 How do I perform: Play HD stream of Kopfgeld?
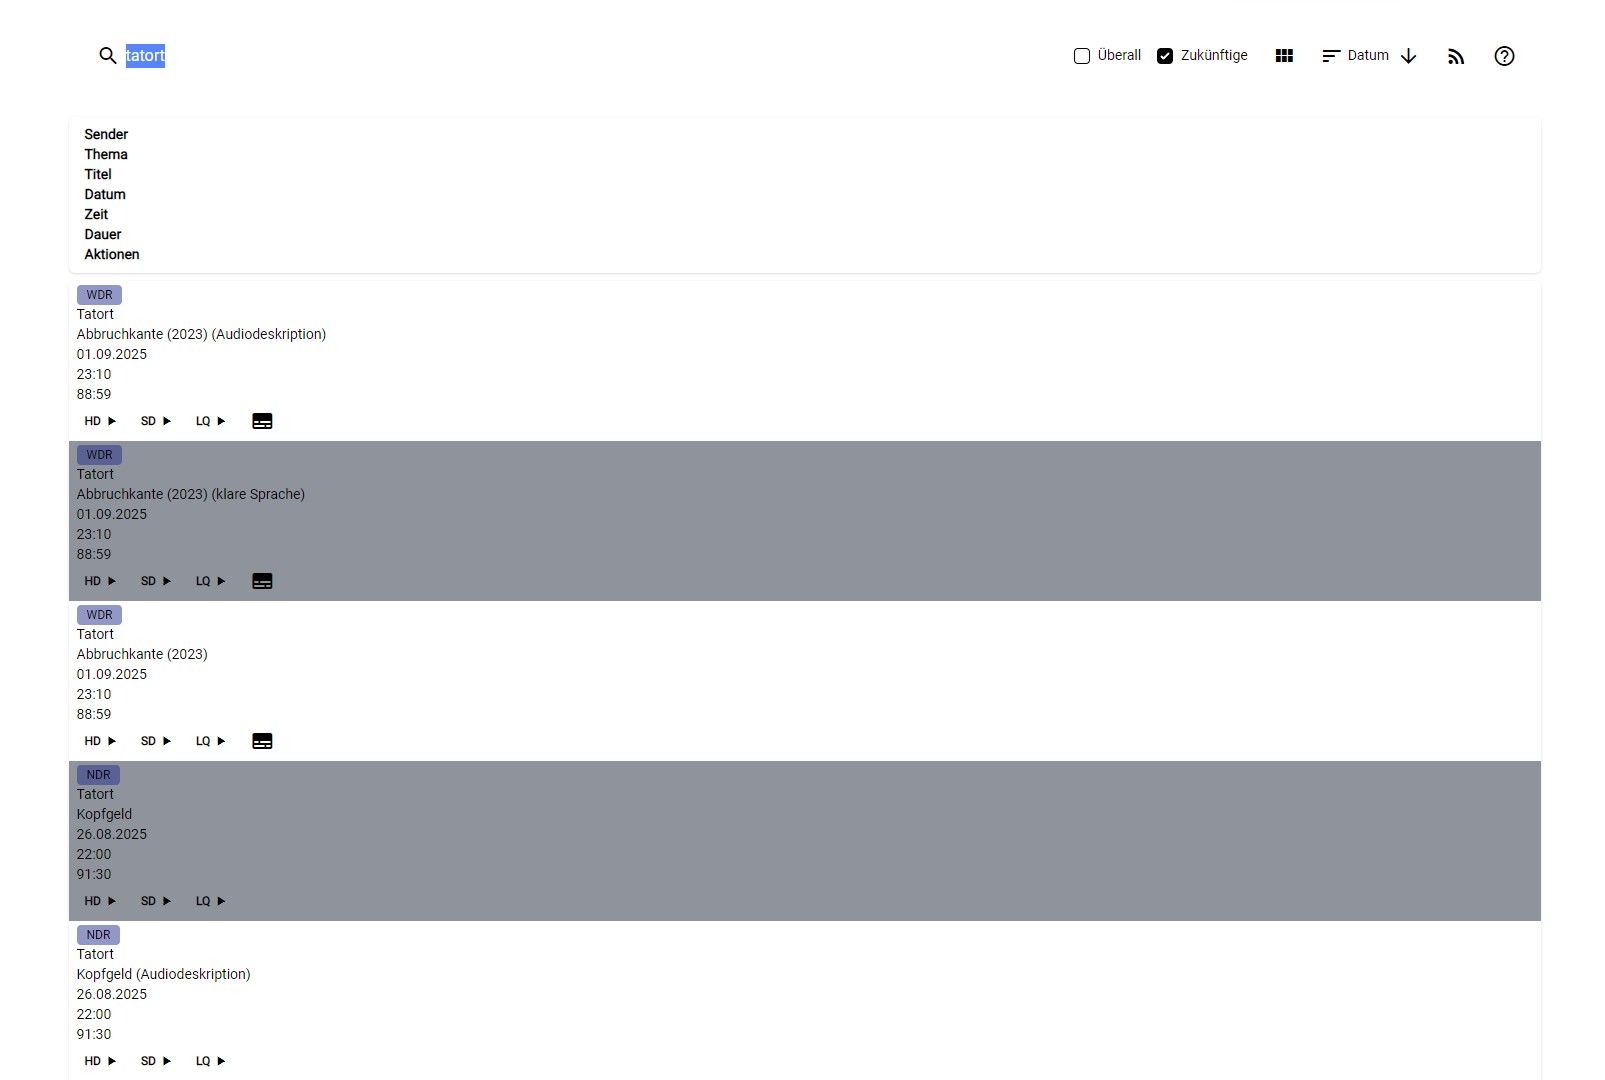(x=100, y=901)
